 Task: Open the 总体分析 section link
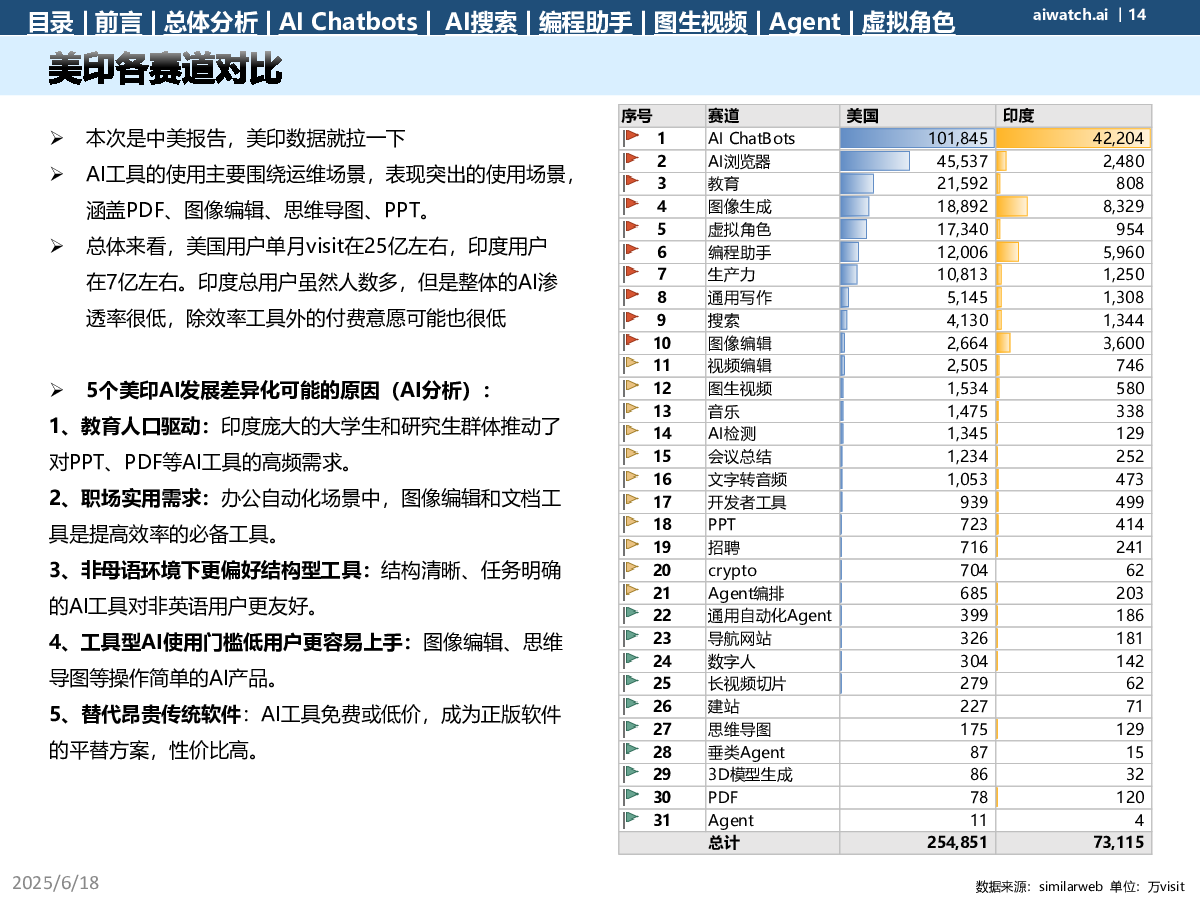coord(211,21)
